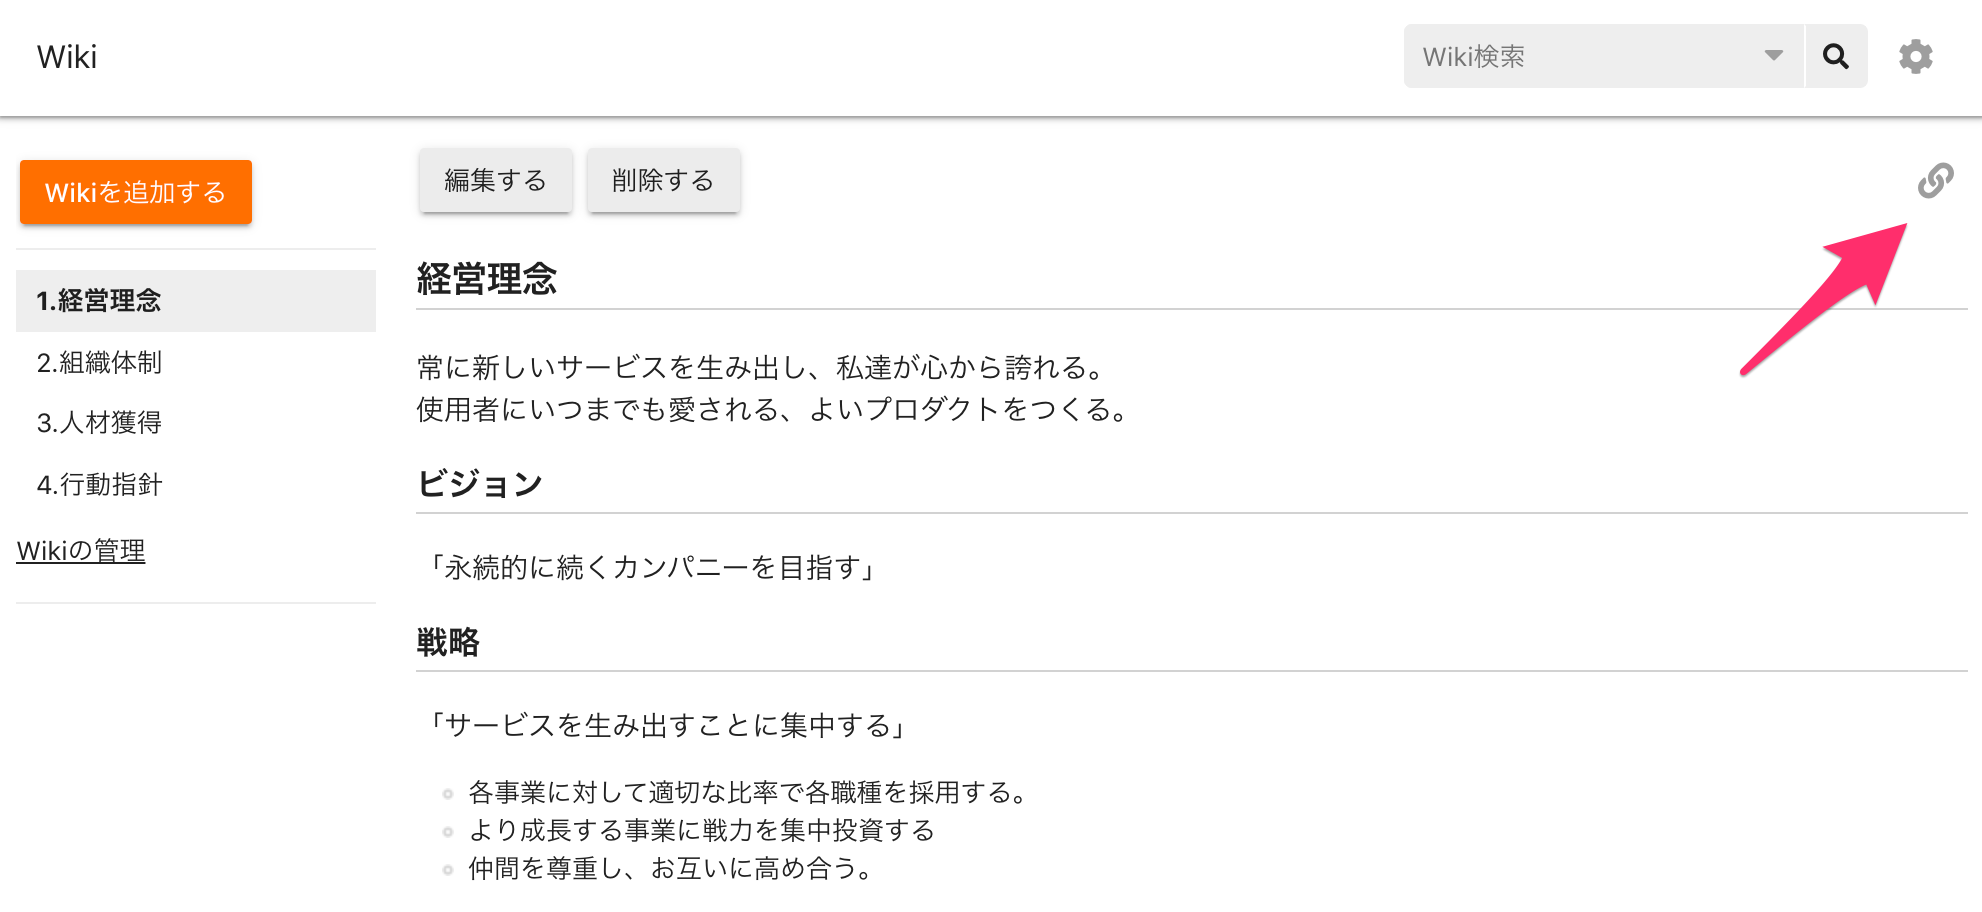Expand the Wiki検索 dropdown arrow

click(1773, 56)
